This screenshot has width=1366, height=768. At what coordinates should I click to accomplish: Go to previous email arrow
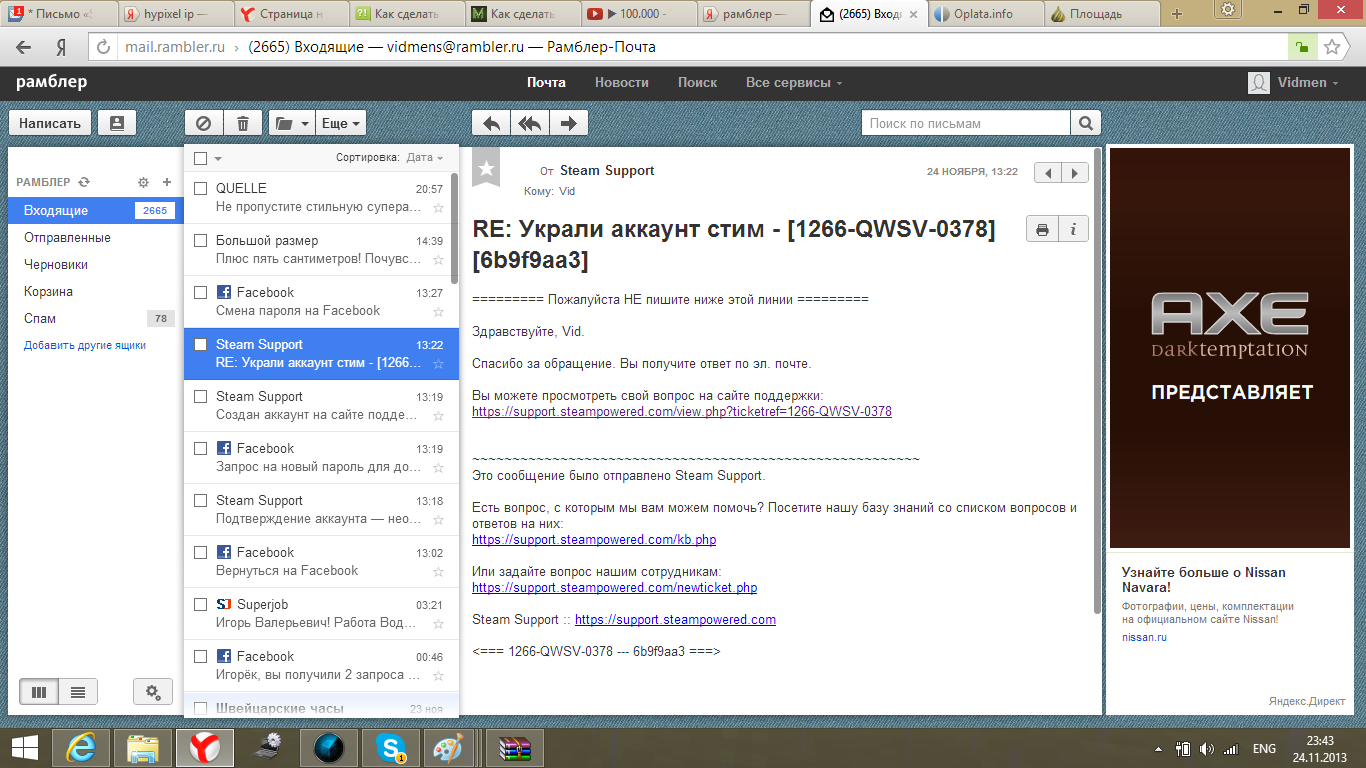click(1047, 173)
